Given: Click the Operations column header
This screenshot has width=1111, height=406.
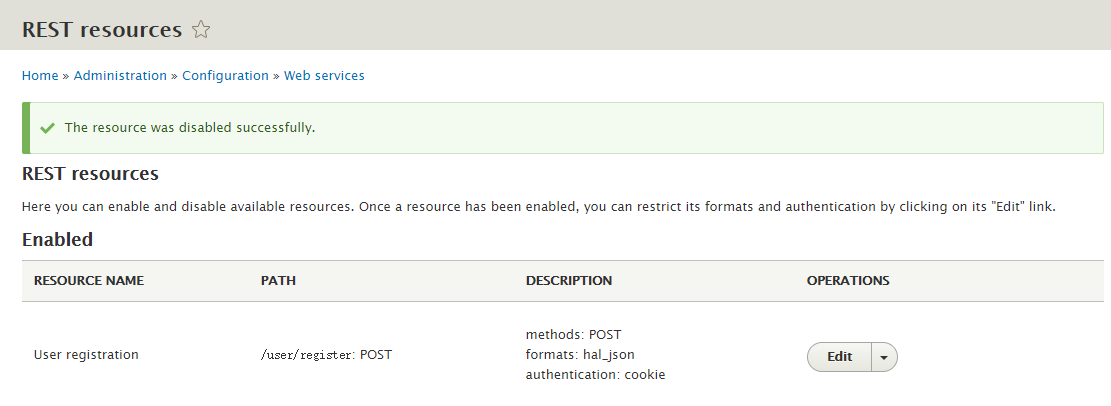Looking at the screenshot, I should (x=848, y=281).
